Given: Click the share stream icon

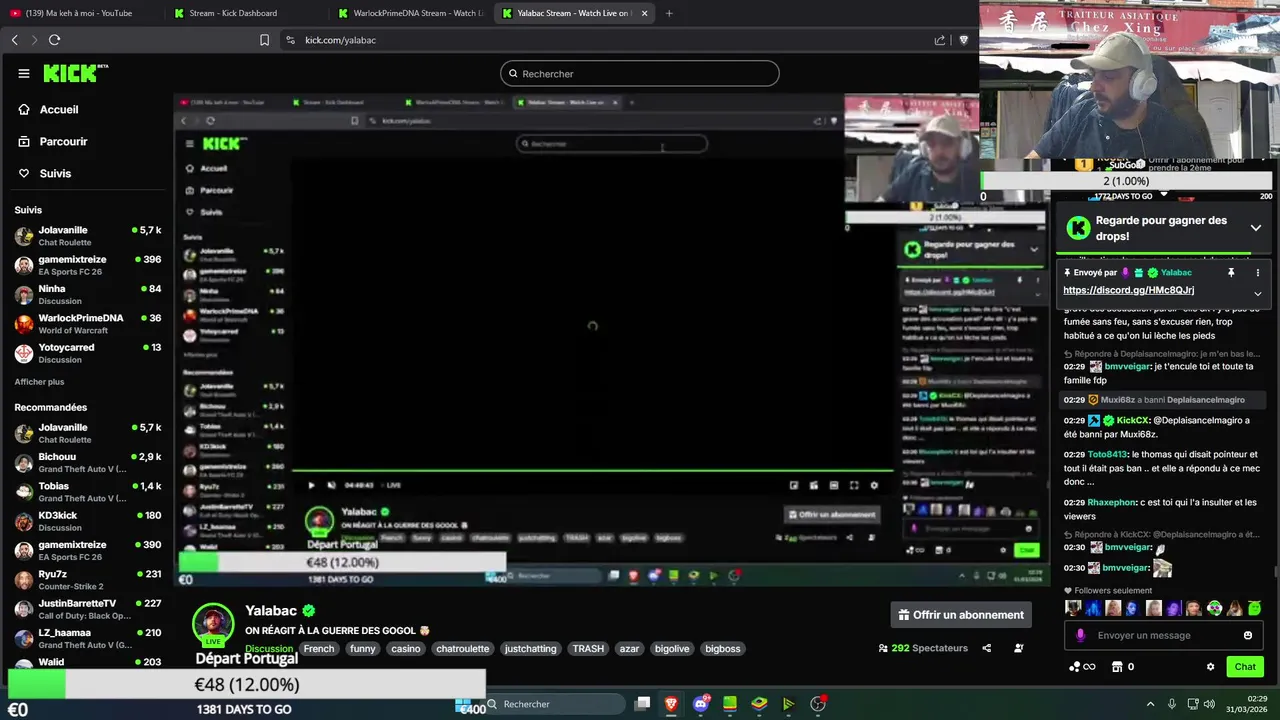Looking at the screenshot, I should tap(987, 648).
